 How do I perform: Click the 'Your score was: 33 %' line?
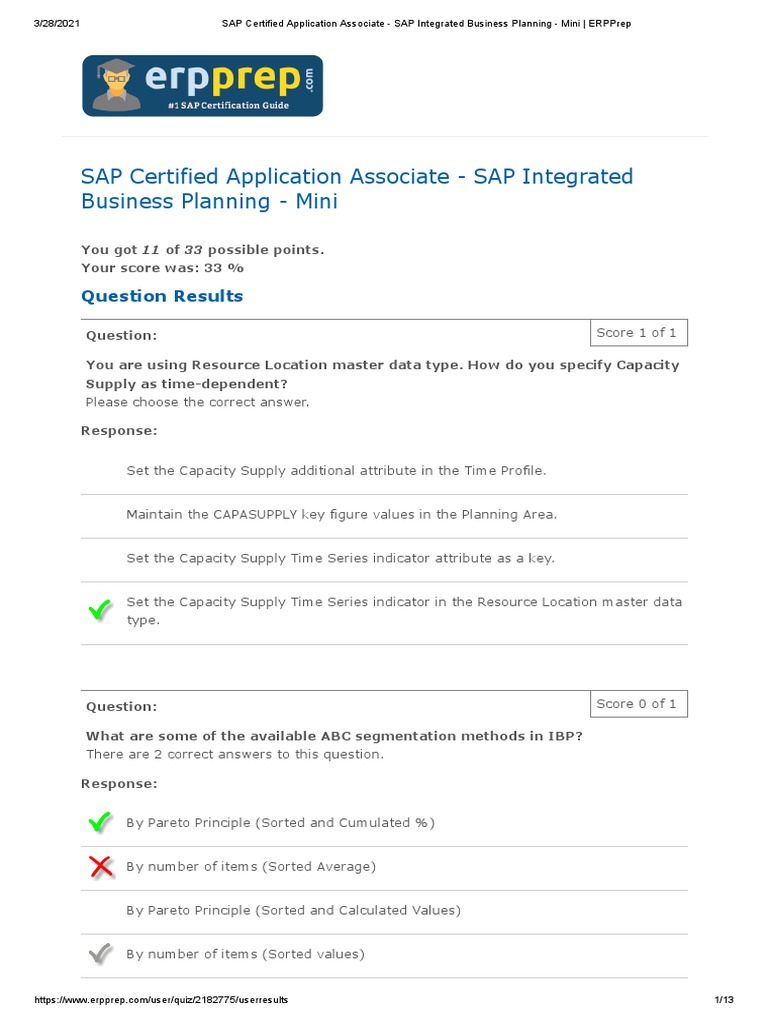tap(162, 268)
